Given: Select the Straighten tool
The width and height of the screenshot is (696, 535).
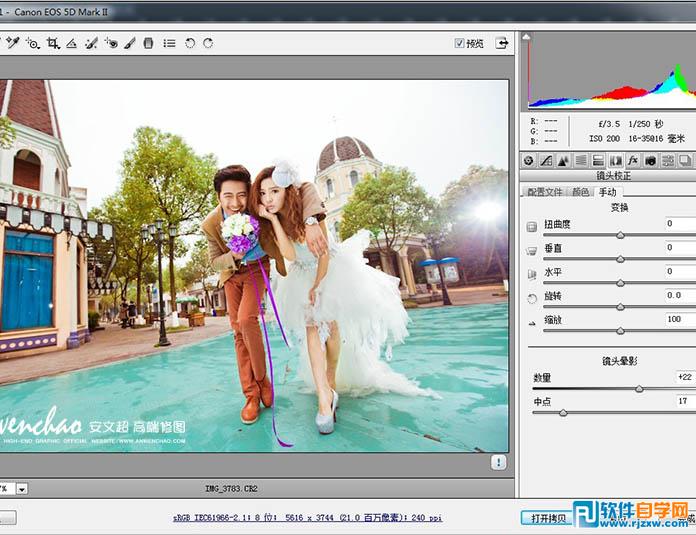Looking at the screenshot, I should 72,43.
